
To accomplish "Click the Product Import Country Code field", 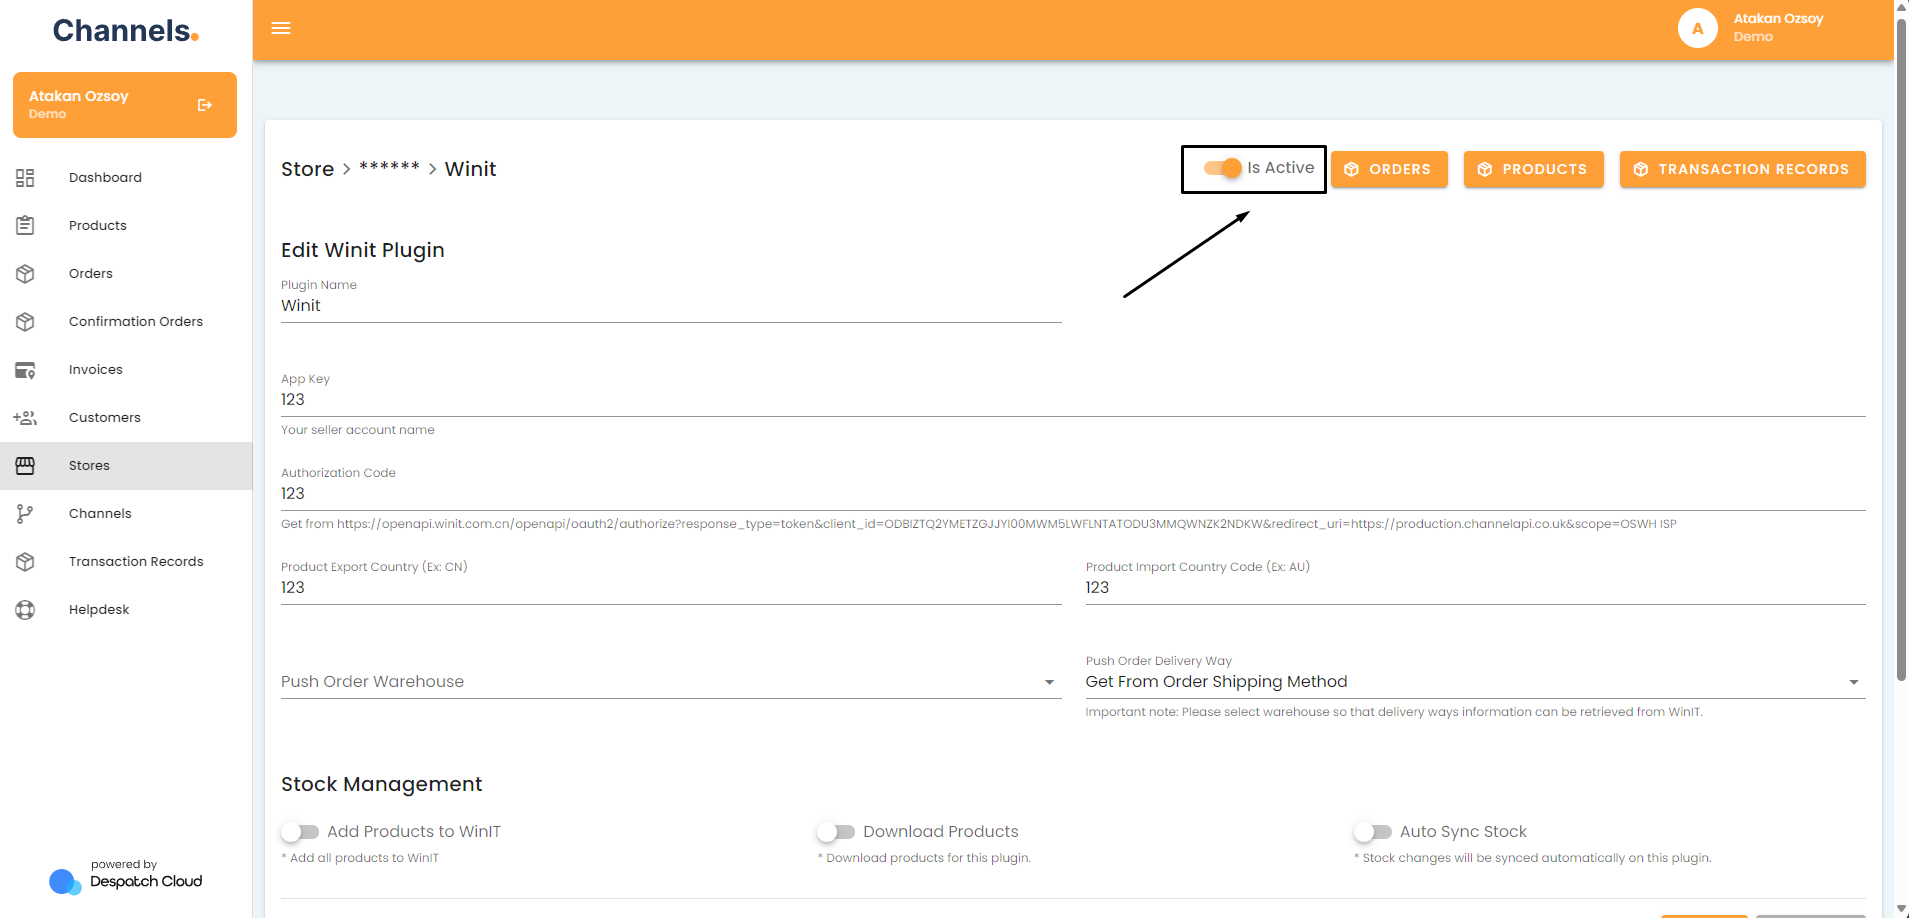I will (x=1475, y=588).
